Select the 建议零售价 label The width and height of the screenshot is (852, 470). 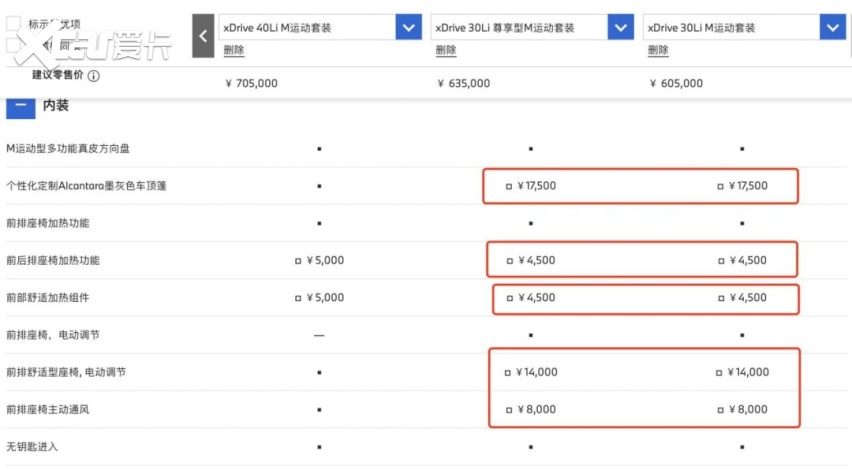(x=57, y=75)
